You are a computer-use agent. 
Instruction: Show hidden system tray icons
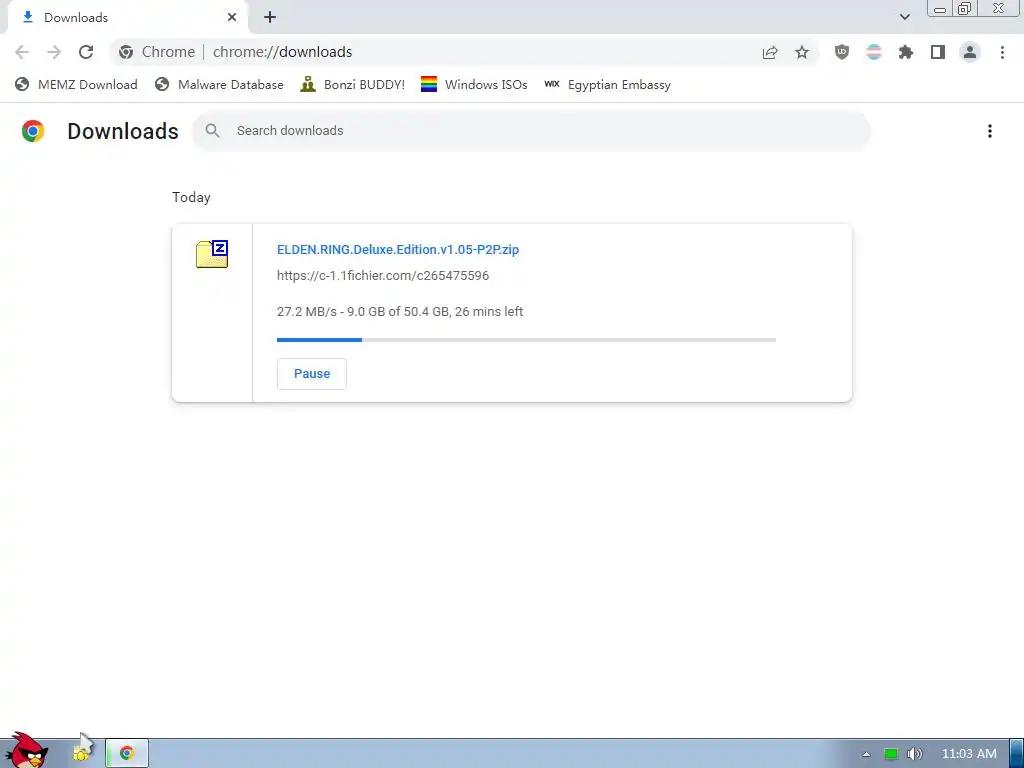[x=866, y=754]
